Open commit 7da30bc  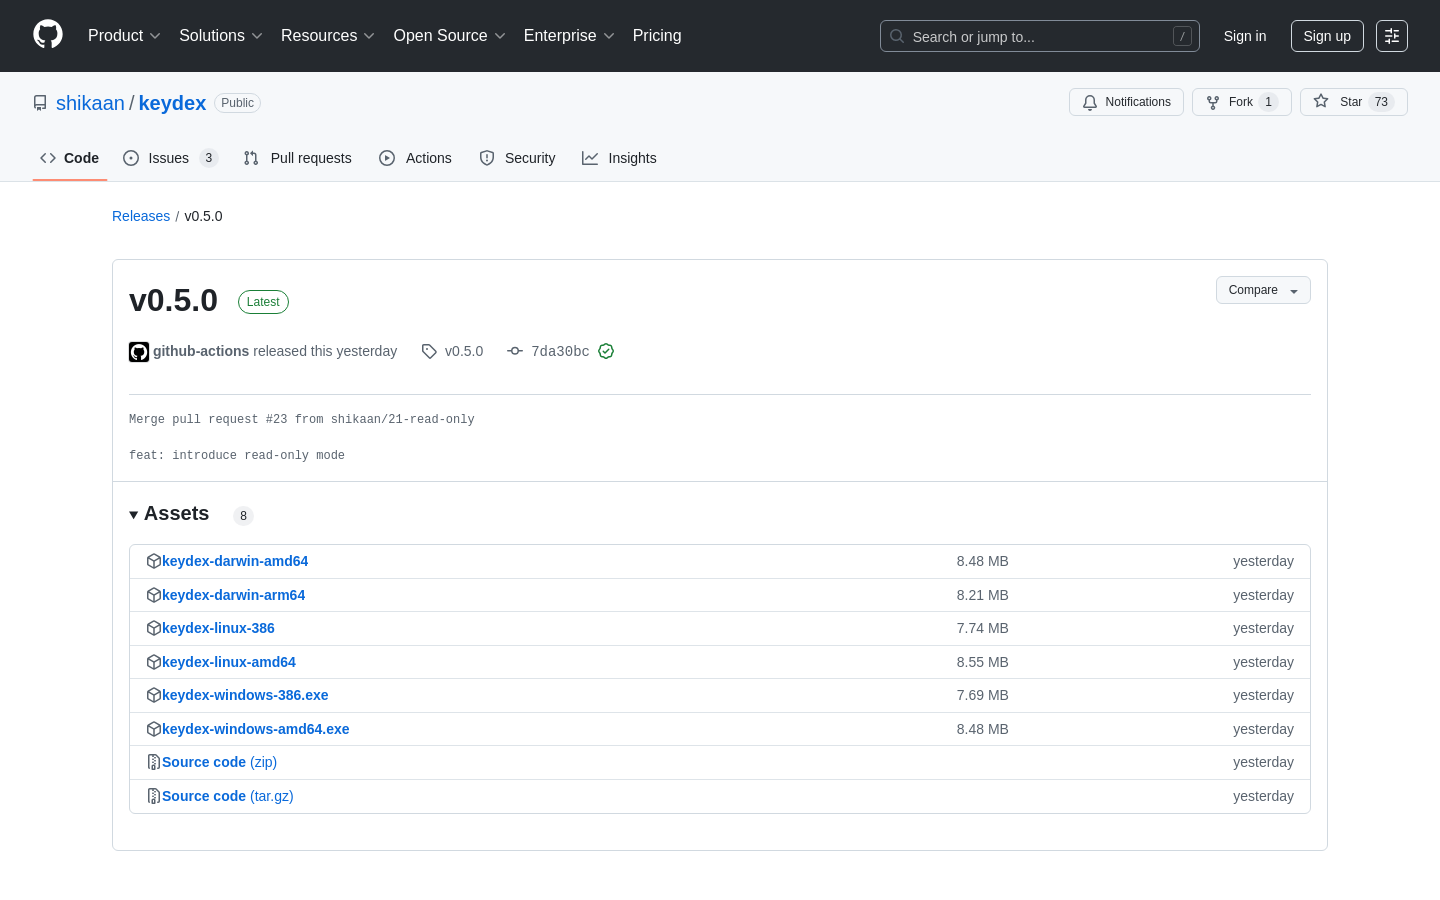coord(560,351)
